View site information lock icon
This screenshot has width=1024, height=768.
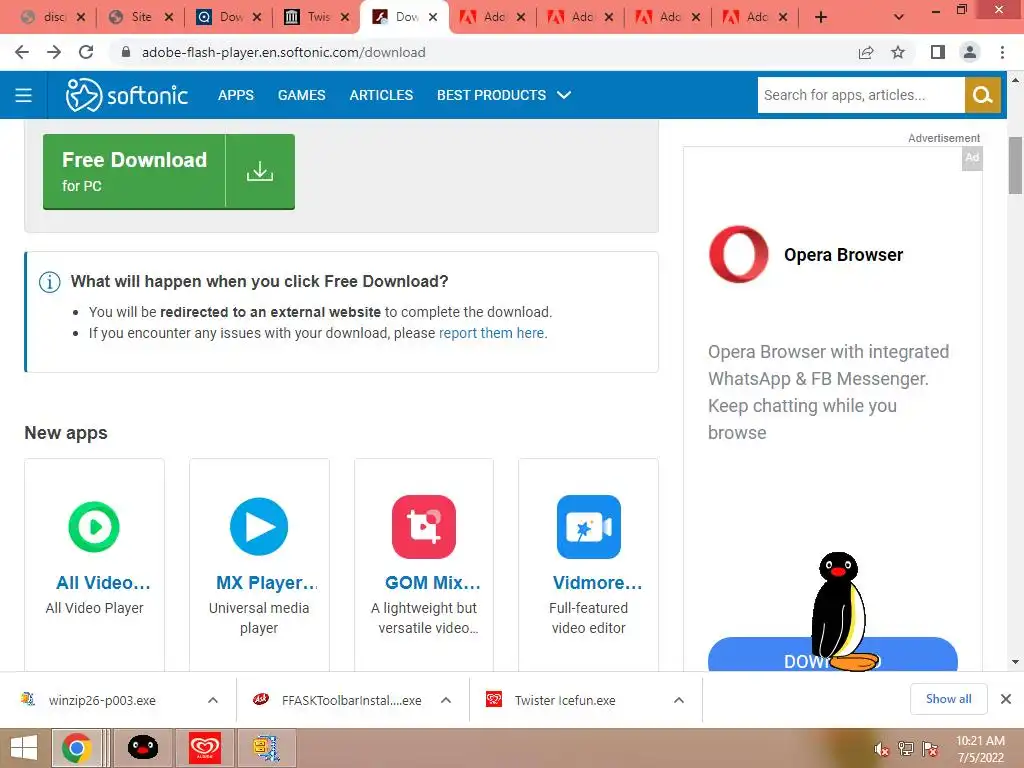point(126,52)
